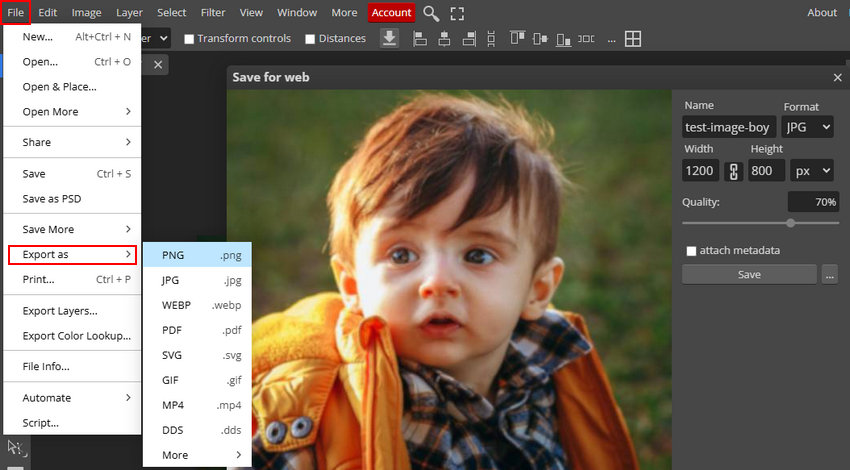Align top edges icon
Image resolution: width=850 pixels, height=470 pixels.
coord(517,38)
